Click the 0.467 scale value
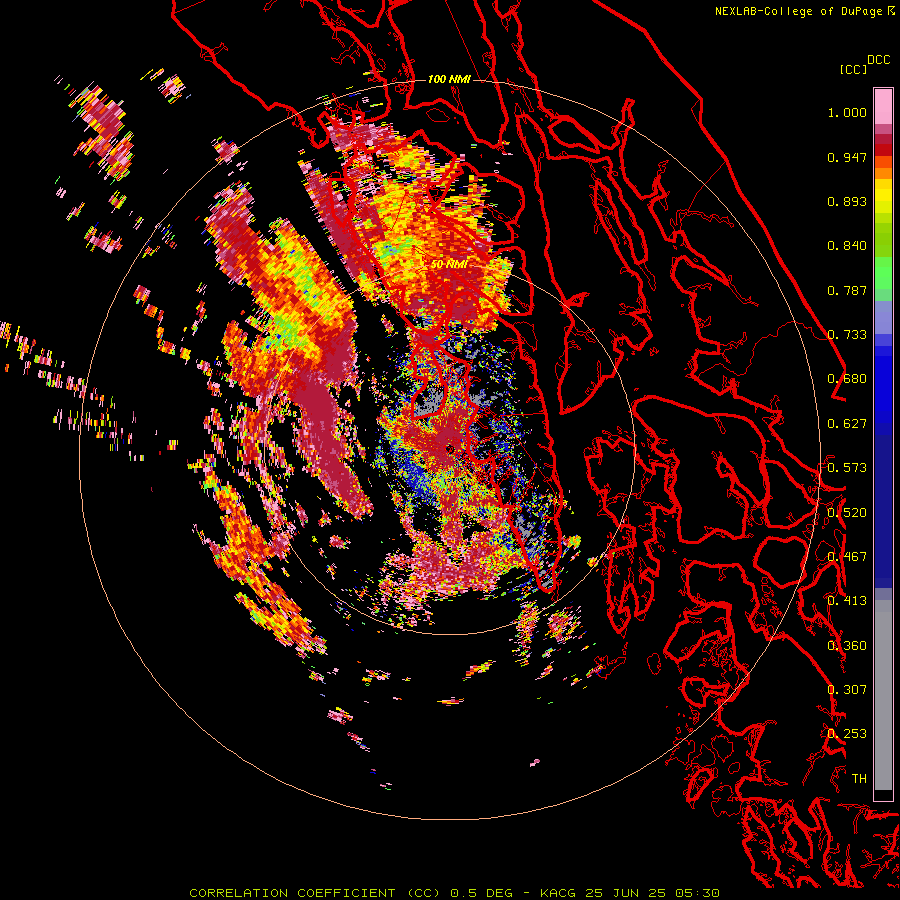Screen dimensions: 900x900 847,557
